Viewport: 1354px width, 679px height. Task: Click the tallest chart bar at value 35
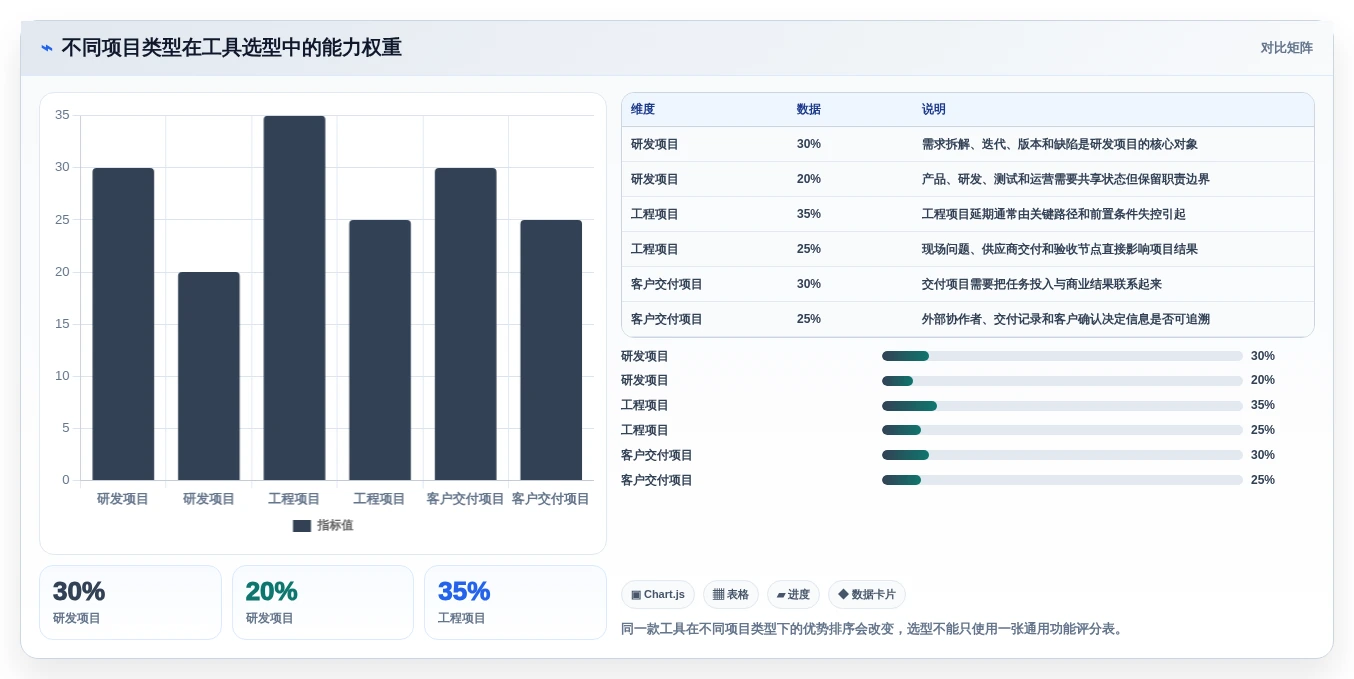pyautogui.click(x=295, y=298)
